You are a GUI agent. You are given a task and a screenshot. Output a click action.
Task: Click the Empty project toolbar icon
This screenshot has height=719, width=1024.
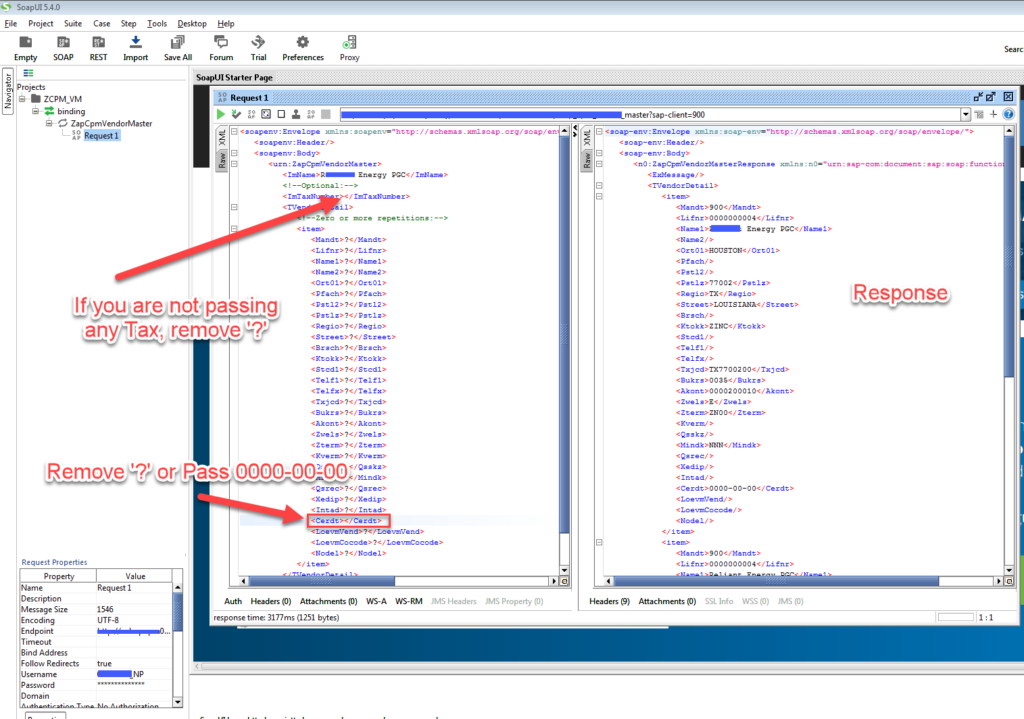25,43
